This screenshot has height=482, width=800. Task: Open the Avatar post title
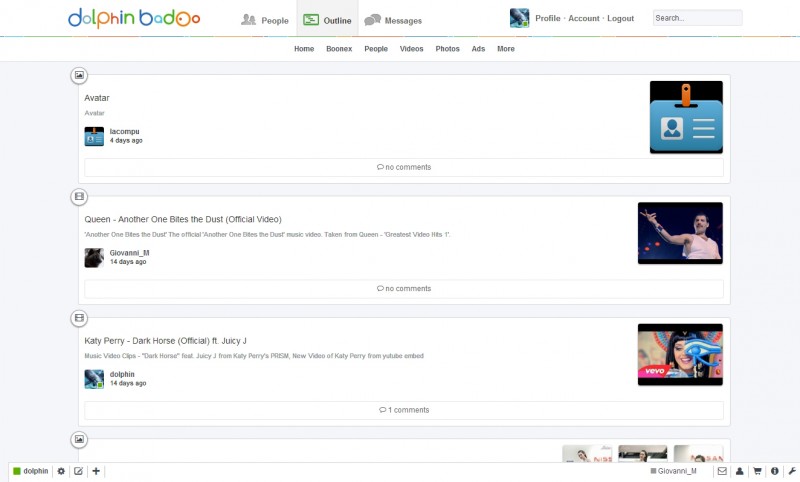click(x=97, y=98)
